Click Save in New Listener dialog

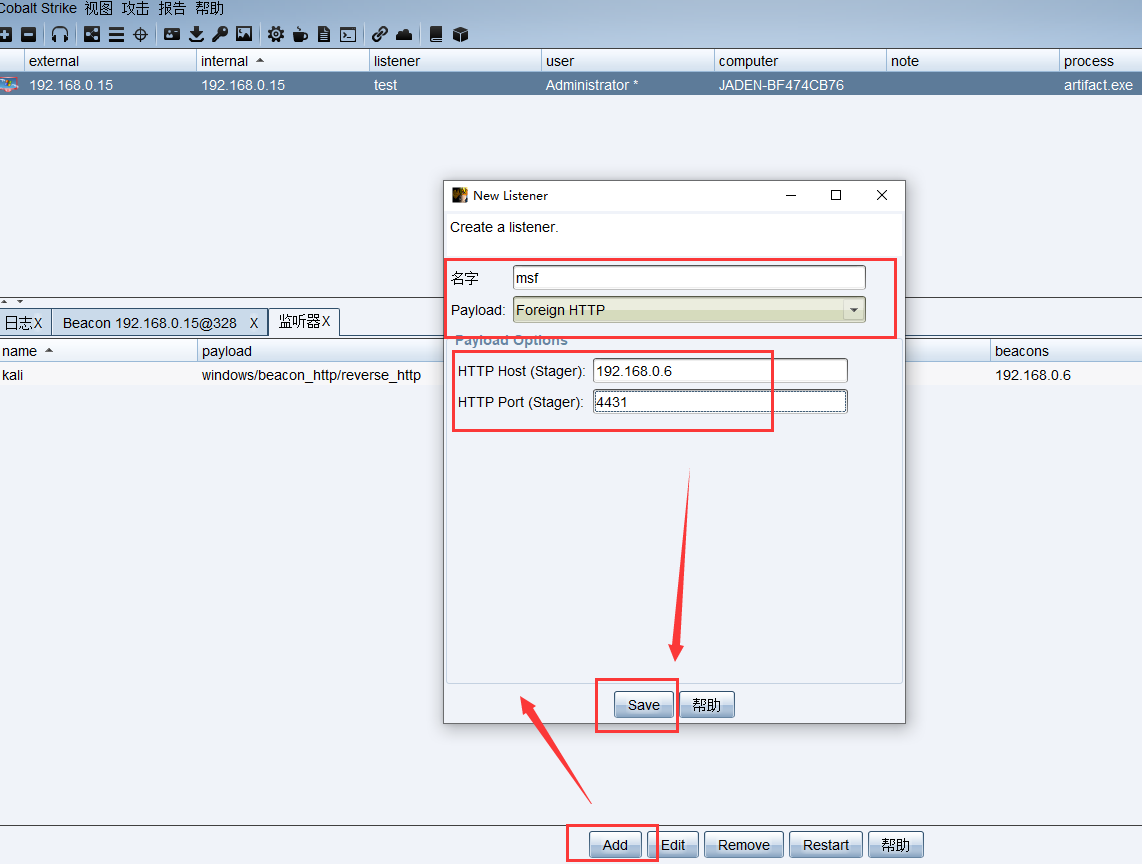tap(643, 705)
